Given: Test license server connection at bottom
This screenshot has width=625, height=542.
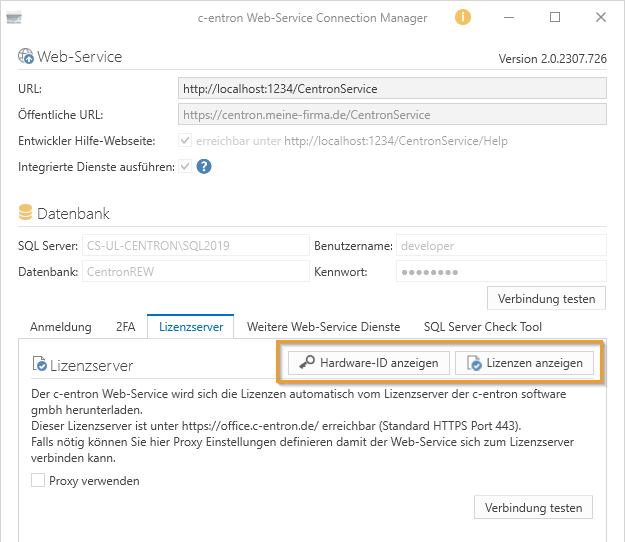Looking at the screenshot, I should 533,507.
